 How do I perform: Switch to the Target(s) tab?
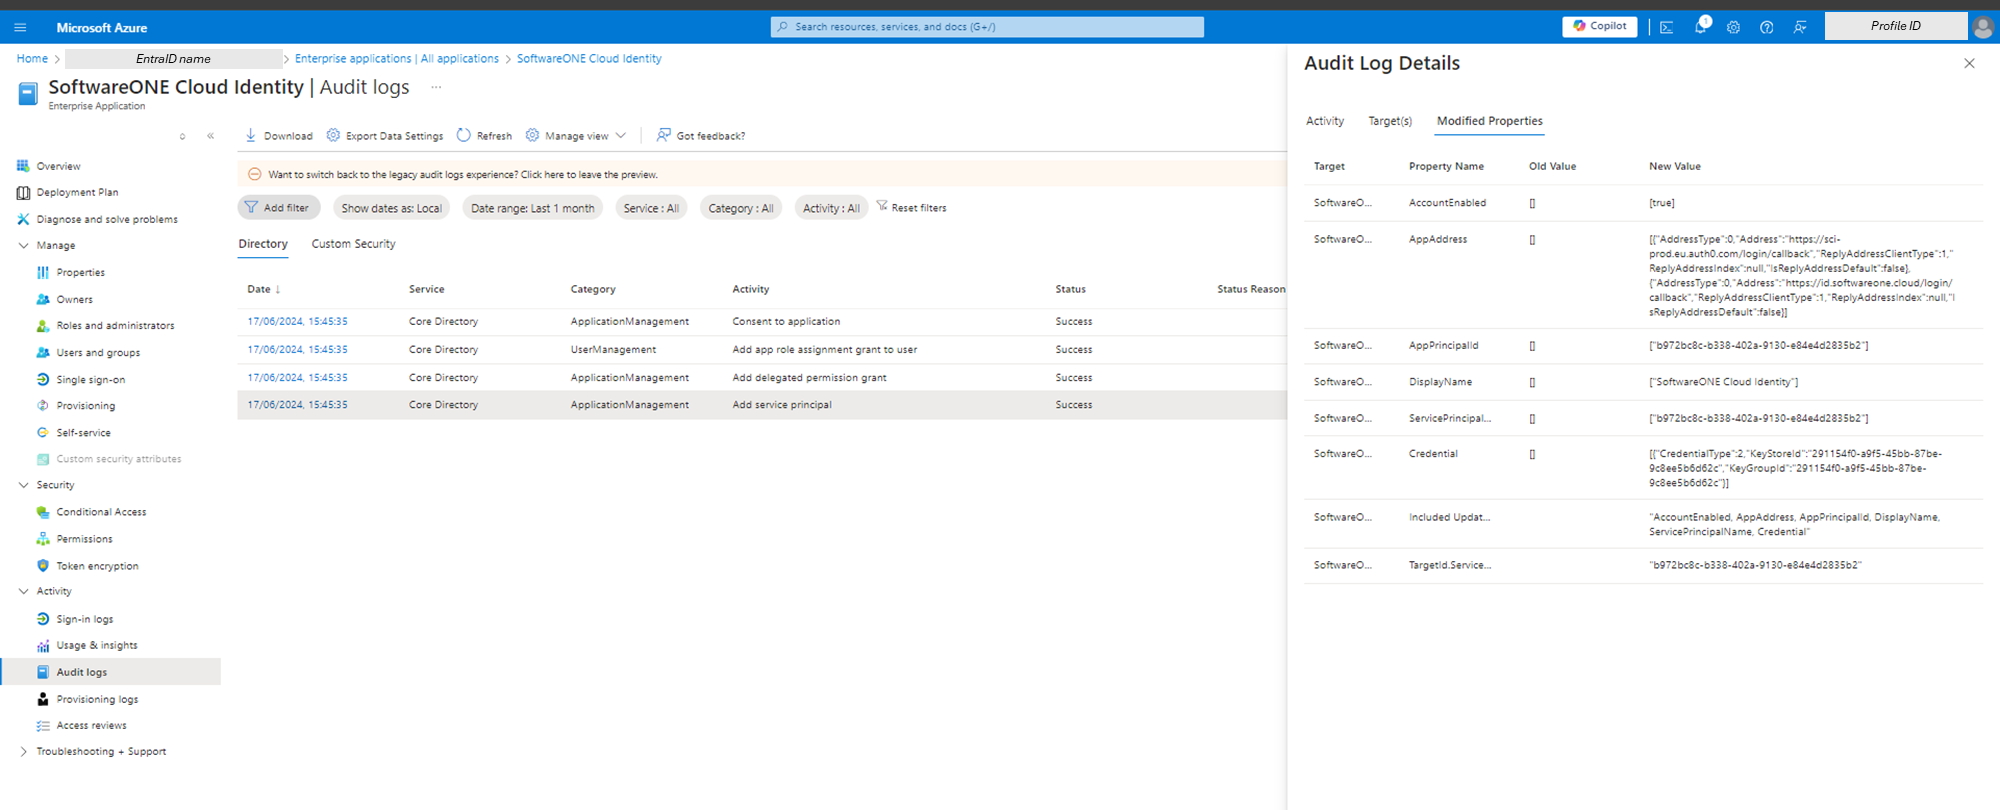point(1389,121)
